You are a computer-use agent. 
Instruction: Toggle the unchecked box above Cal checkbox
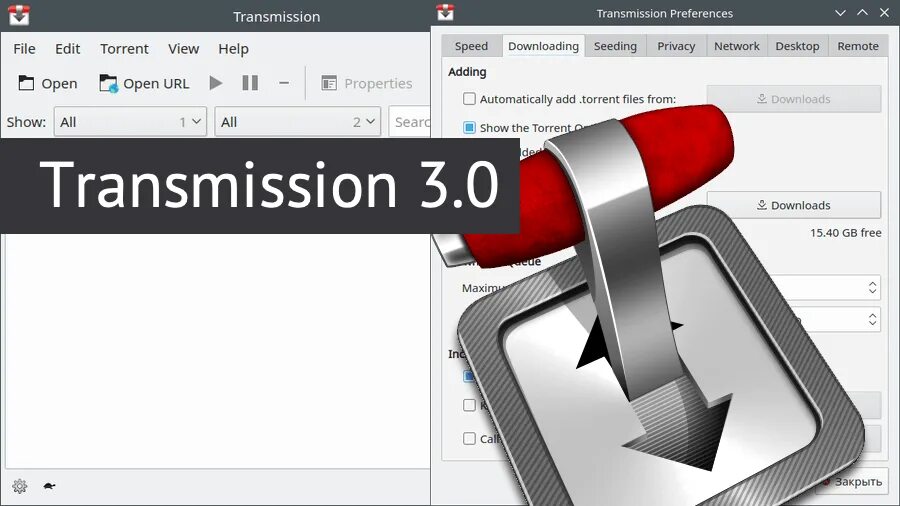(x=470, y=405)
